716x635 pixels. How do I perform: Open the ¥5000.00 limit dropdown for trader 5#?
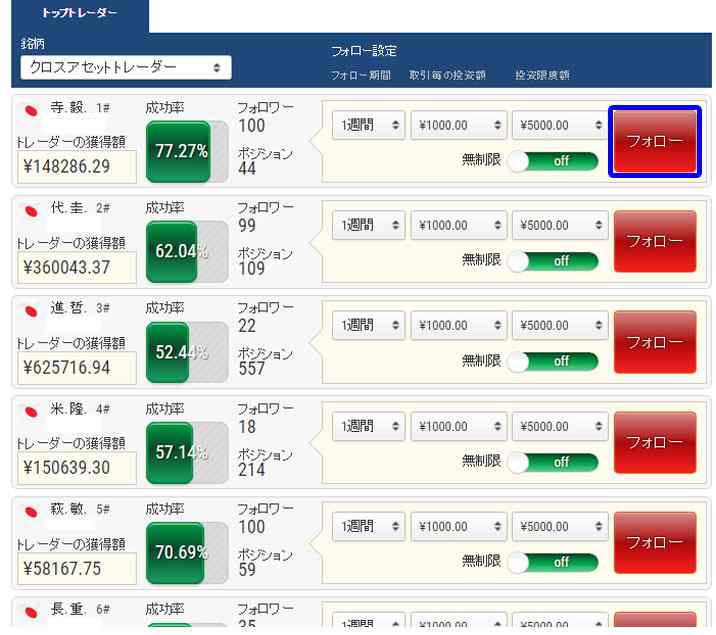(560, 526)
